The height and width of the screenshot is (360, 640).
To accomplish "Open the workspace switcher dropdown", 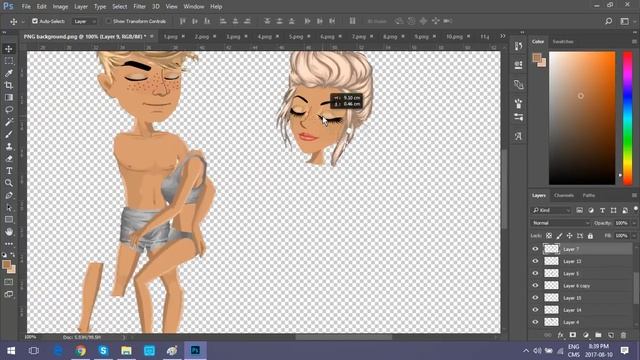I will point(624,21).
